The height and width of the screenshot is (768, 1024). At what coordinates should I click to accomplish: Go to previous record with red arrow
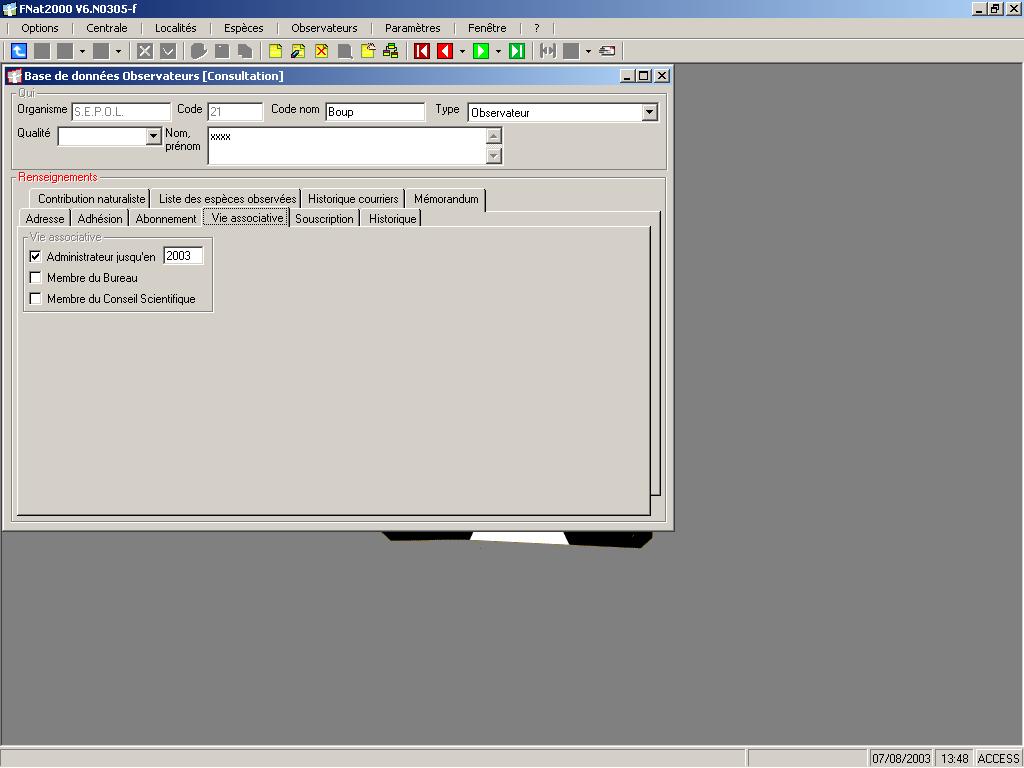[445, 51]
